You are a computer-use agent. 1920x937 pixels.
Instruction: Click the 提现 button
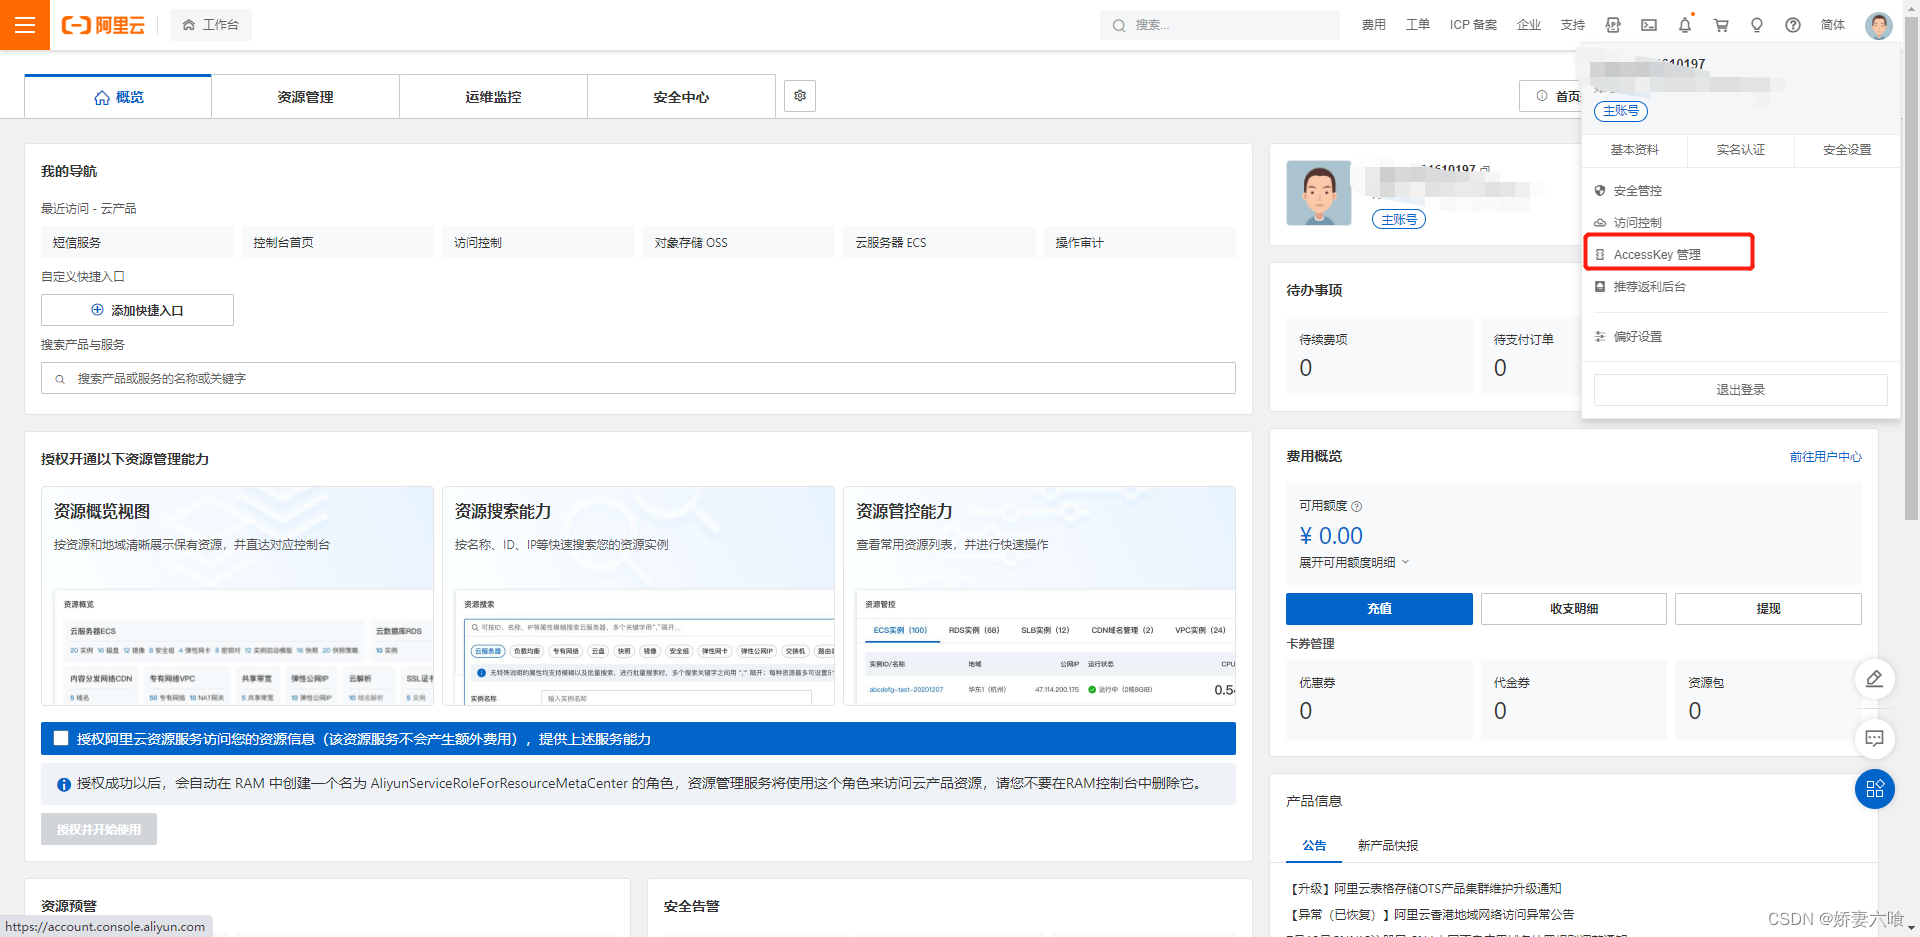tap(1768, 609)
